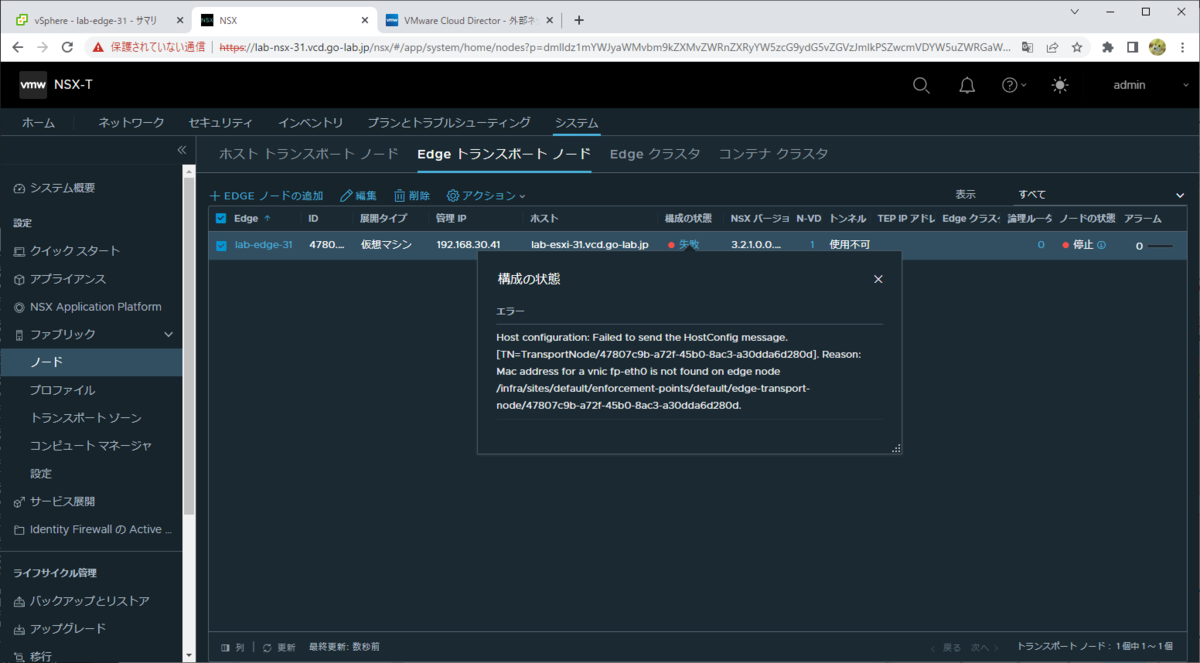Click the appliance sidebar icon

tap(19, 279)
